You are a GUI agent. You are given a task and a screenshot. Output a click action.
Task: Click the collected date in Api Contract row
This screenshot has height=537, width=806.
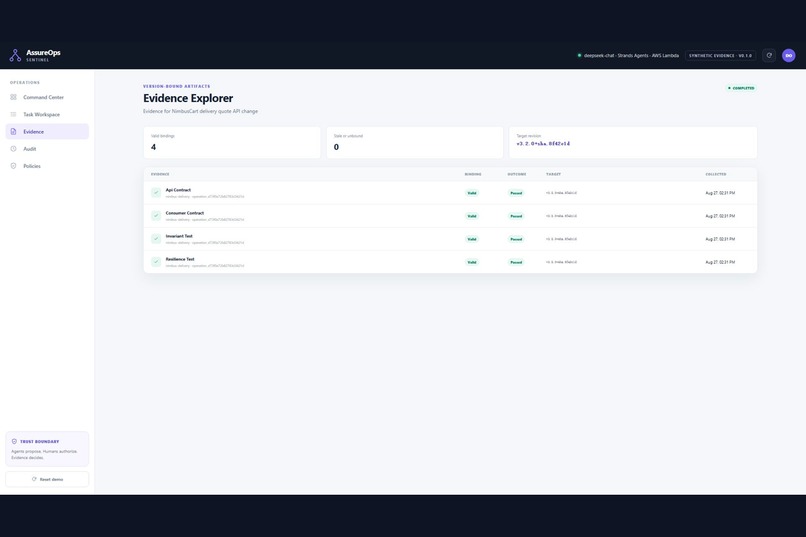pos(720,193)
